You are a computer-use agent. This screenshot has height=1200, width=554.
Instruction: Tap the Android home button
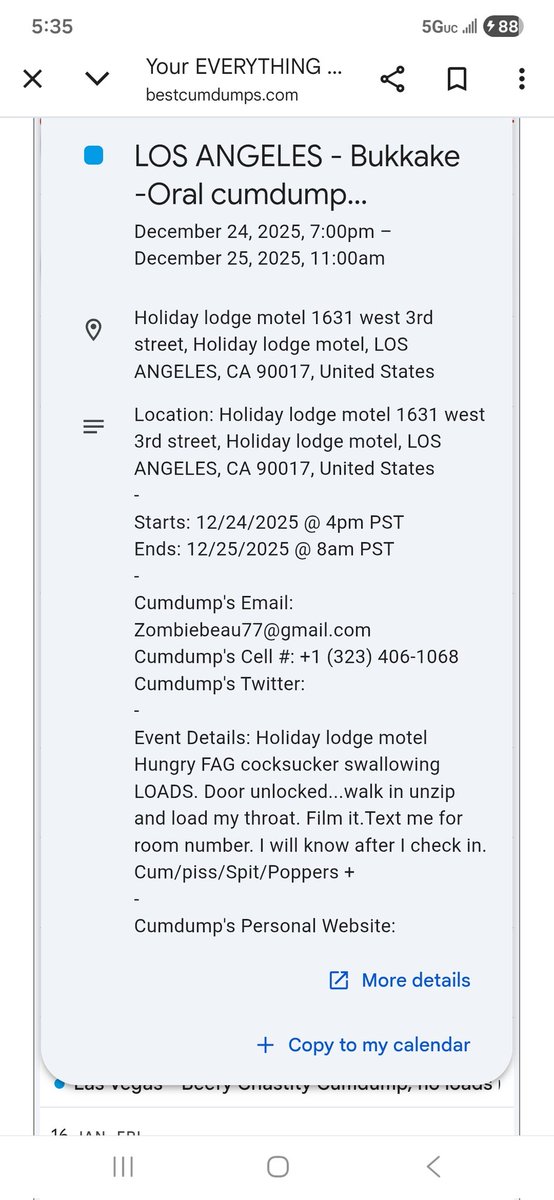click(278, 1166)
